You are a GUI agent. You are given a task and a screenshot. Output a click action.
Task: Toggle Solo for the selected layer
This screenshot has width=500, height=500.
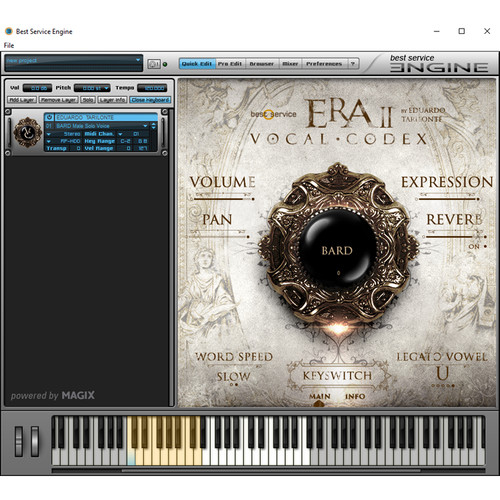coord(88,100)
